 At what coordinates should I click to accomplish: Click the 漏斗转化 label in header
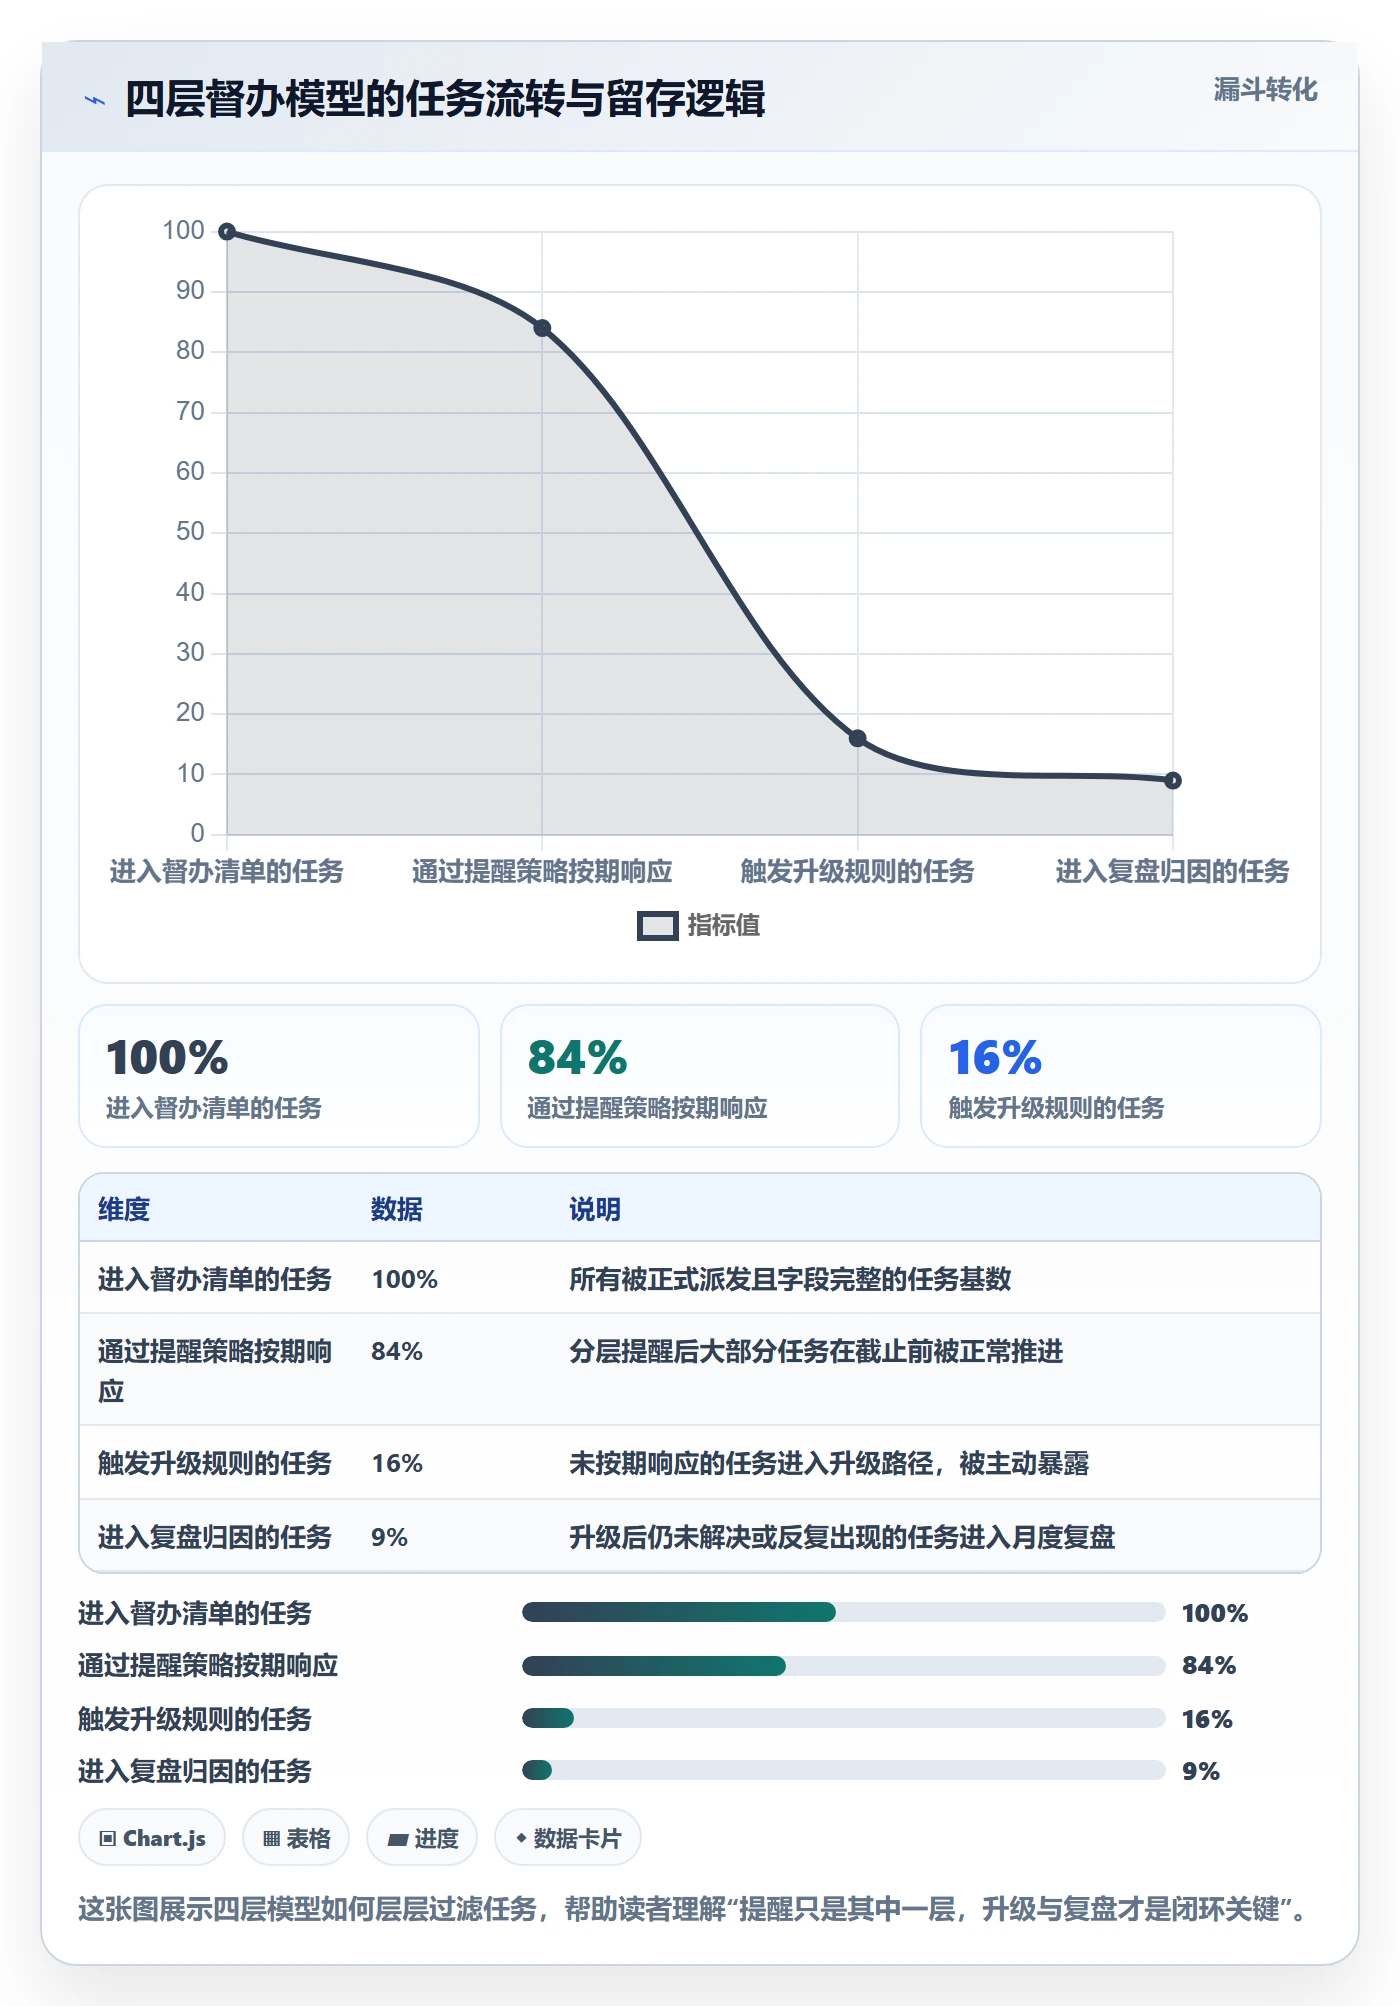1265,90
